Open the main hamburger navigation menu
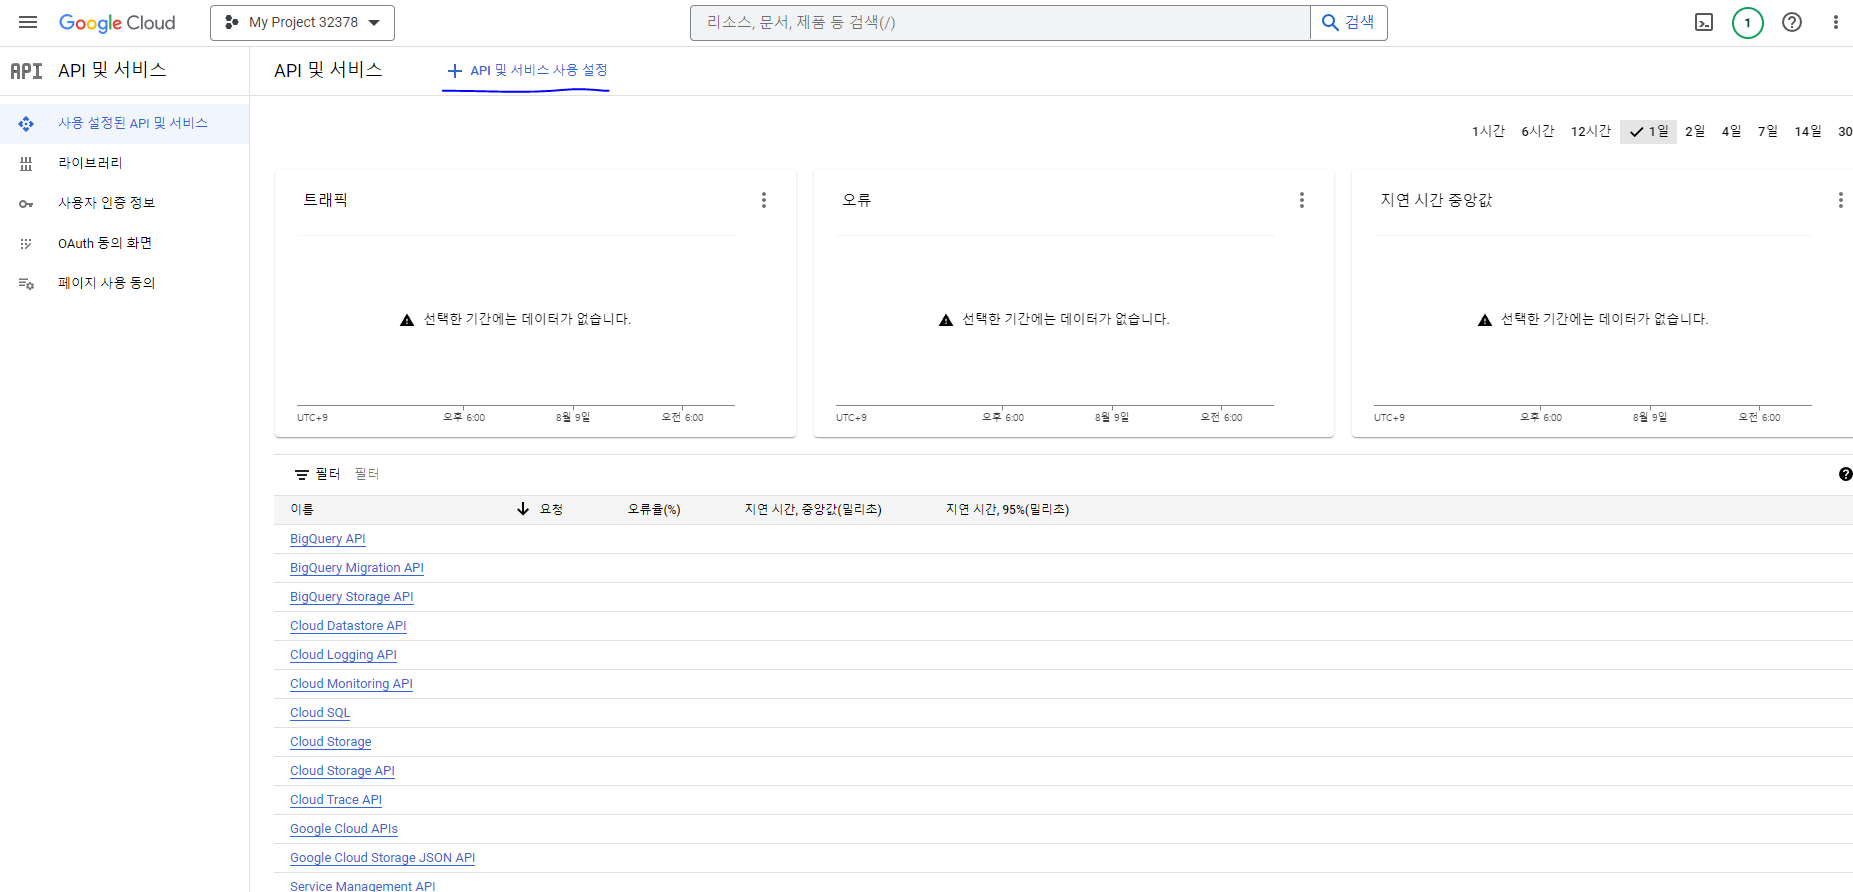The image size is (1853, 892). [28, 22]
